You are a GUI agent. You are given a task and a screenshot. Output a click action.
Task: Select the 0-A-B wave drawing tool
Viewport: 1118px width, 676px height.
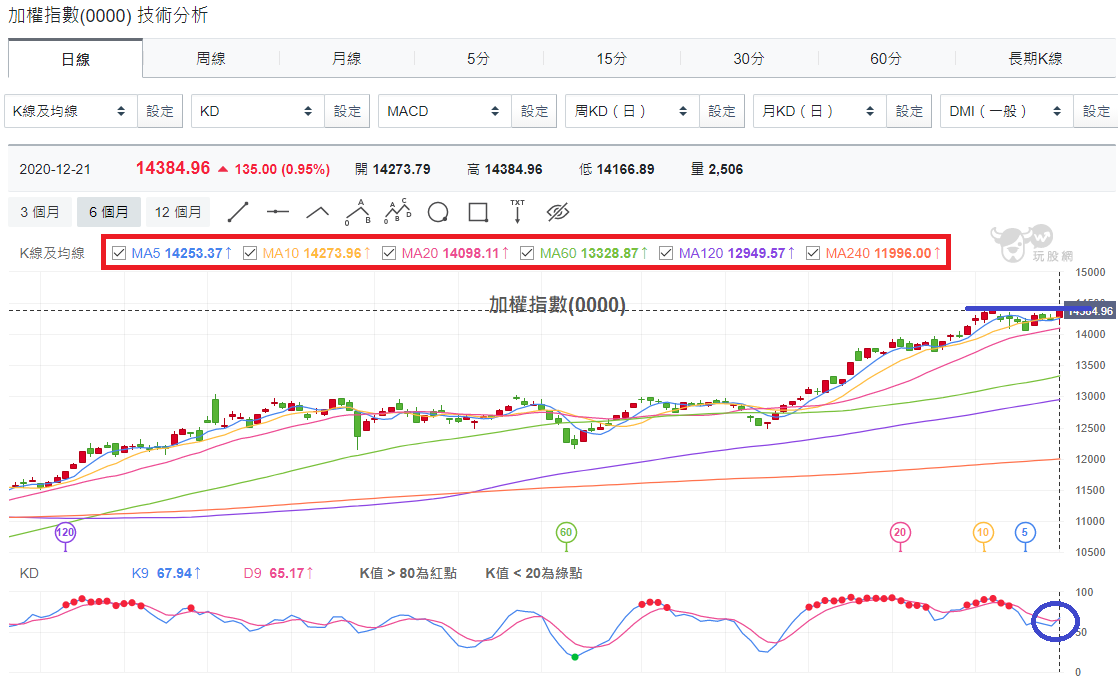358,212
